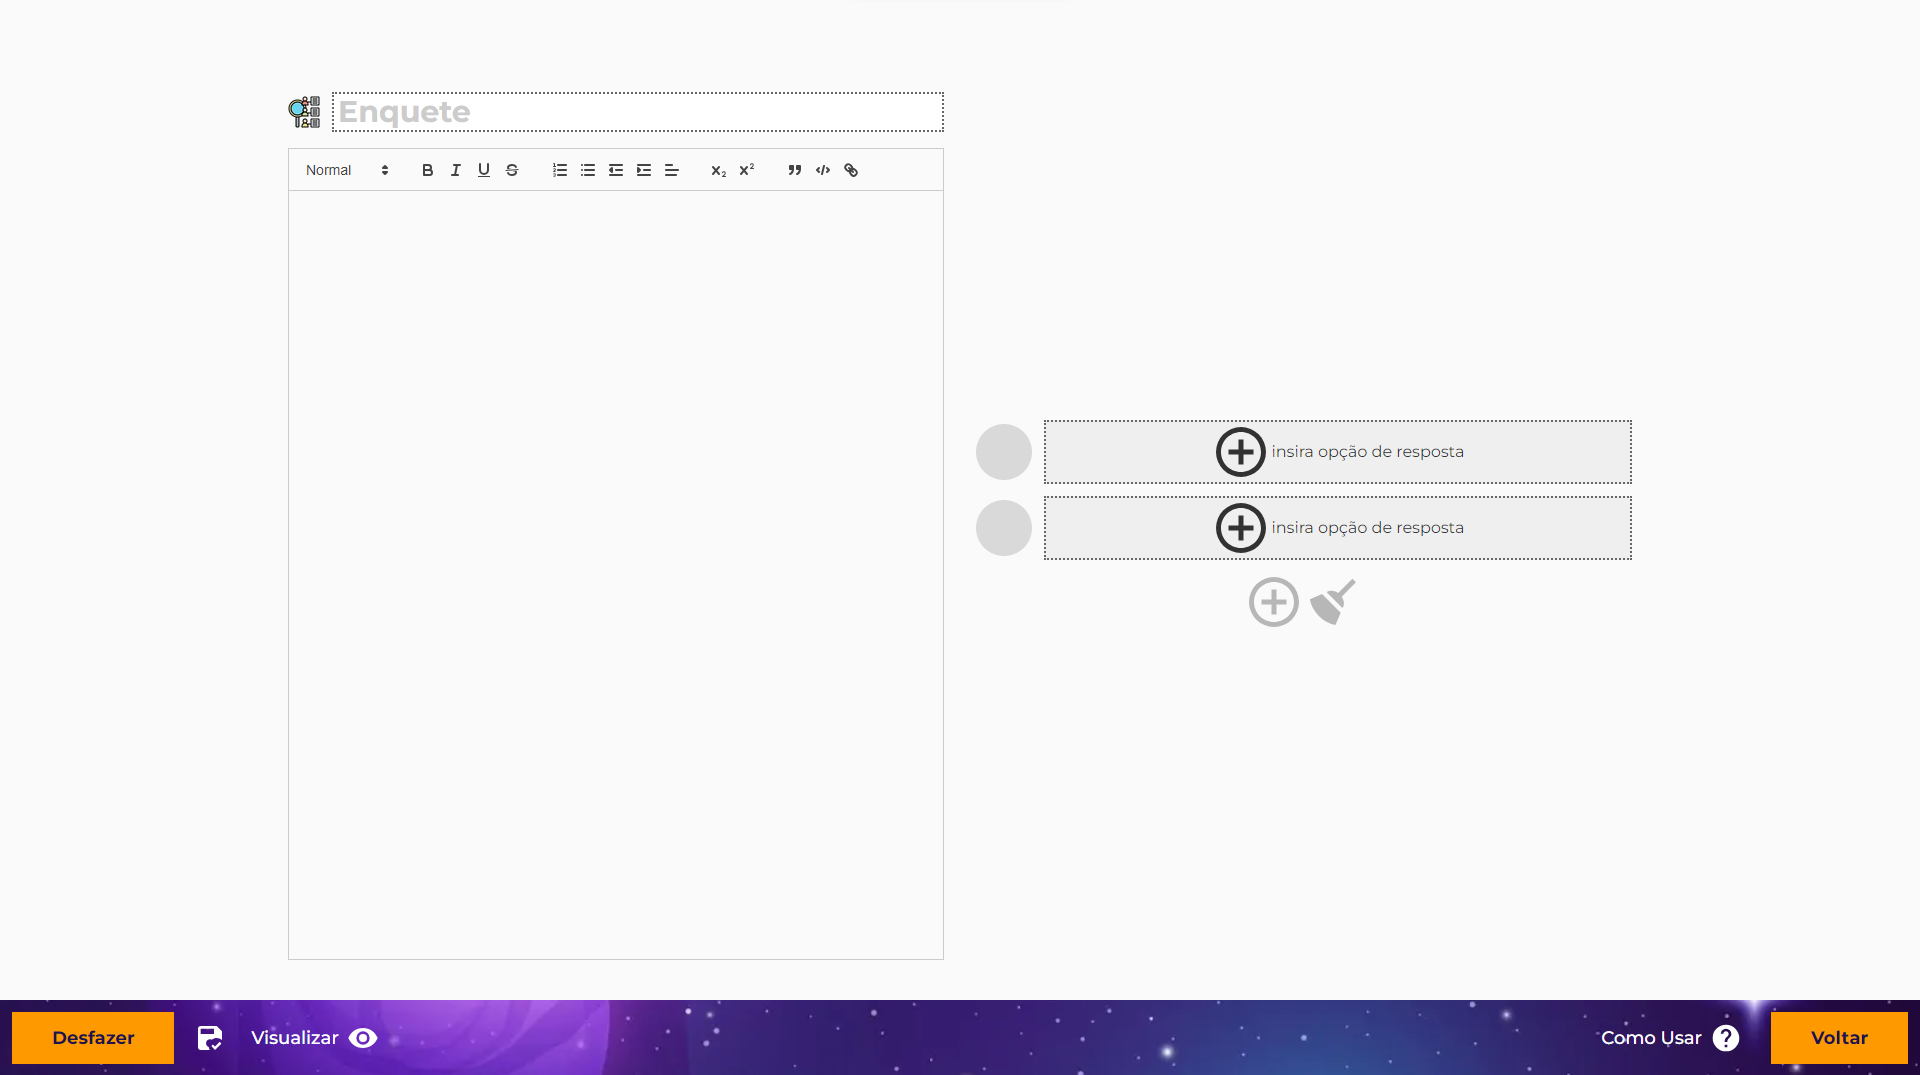The width and height of the screenshot is (1920, 1075).
Task: Open Como Usar help
Action: point(1669,1038)
